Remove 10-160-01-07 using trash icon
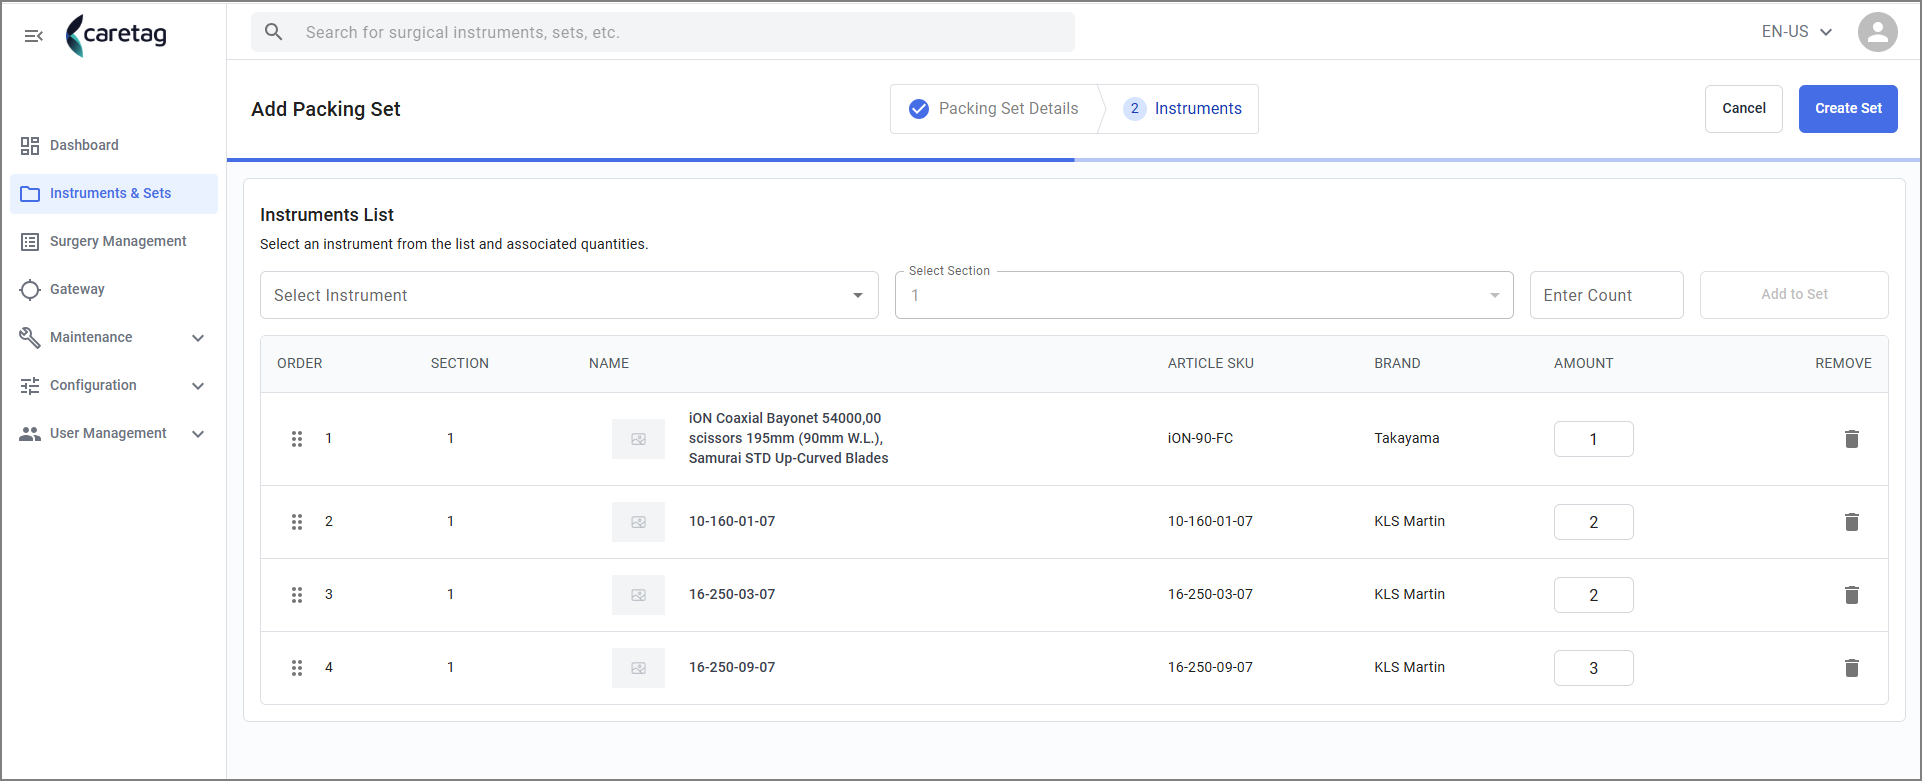1922x781 pixels. coord(1851,522)
